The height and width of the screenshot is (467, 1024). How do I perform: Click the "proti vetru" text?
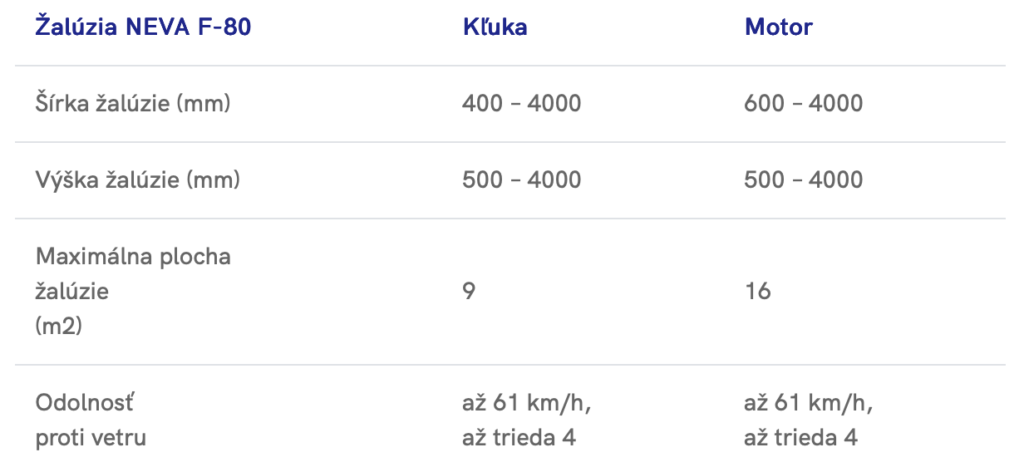[92, 437]
